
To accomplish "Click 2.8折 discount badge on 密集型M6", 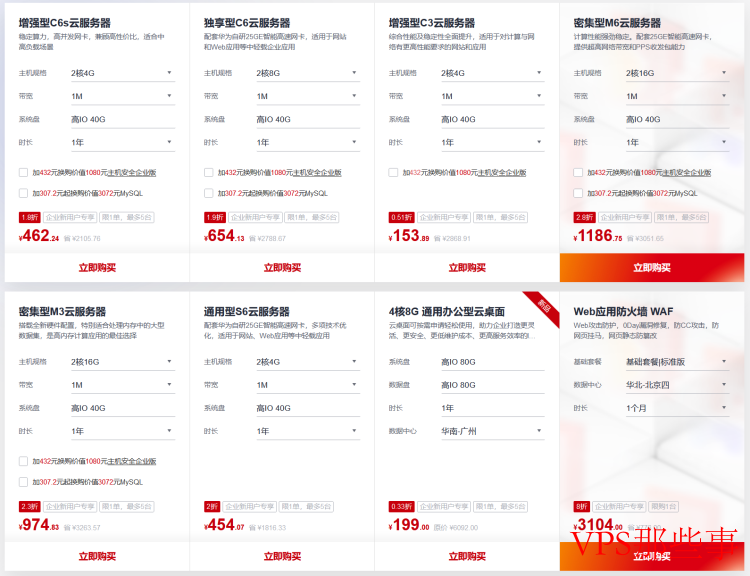I will [x=585, y=218].
